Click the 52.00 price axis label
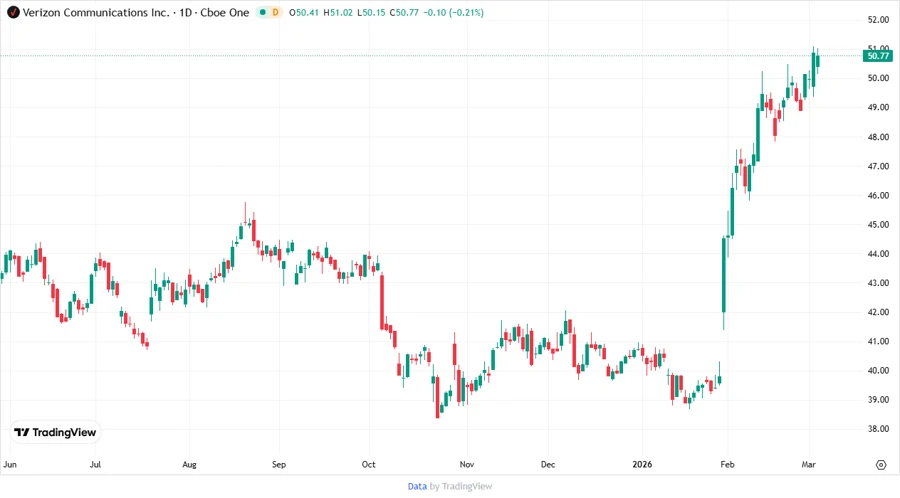Screen dimensions: 900x498 click(x=878, y=20)
